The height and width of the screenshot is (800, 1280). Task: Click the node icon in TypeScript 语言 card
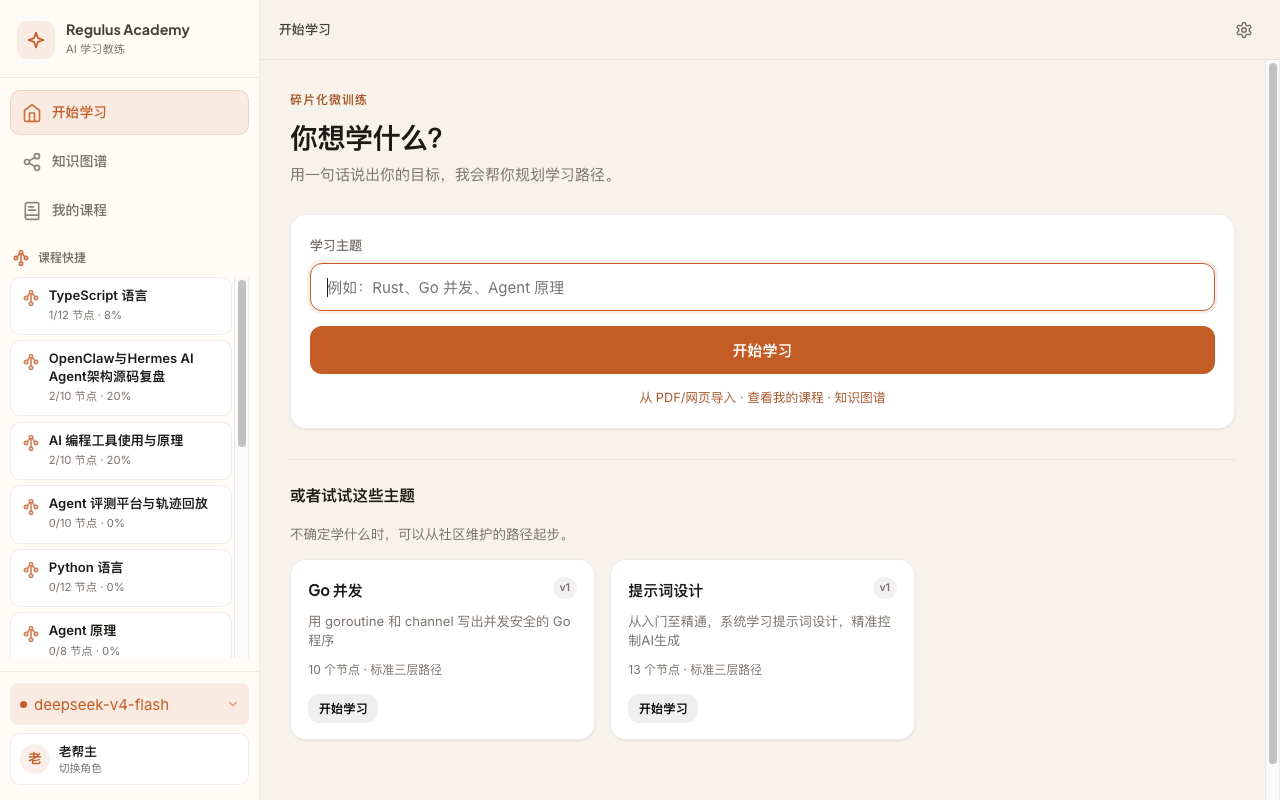click(31, 297)
